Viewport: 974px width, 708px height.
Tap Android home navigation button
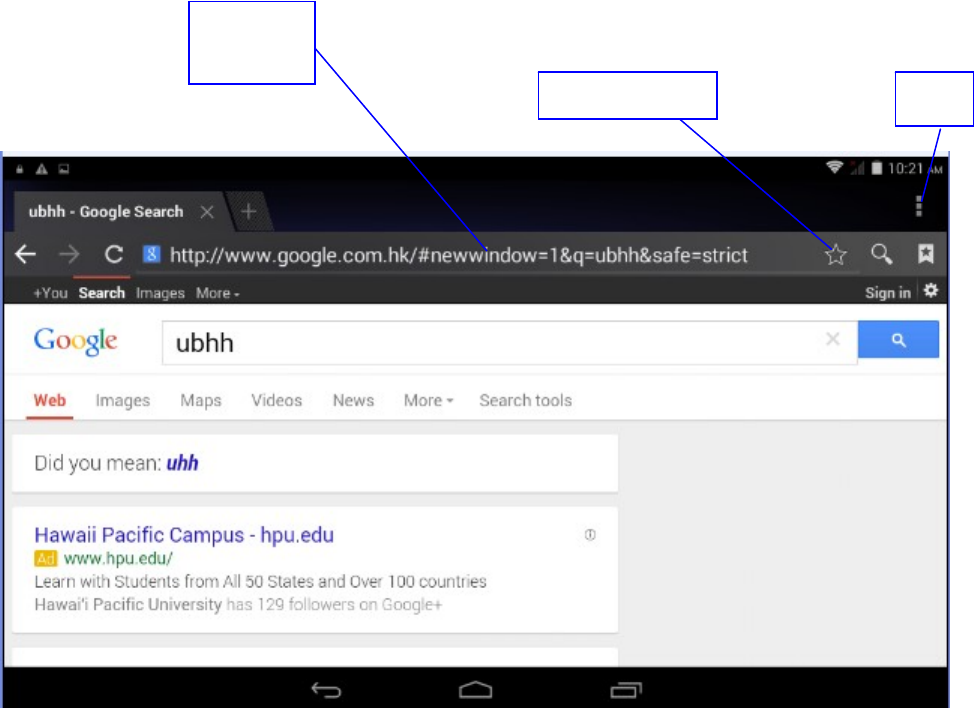476,690
